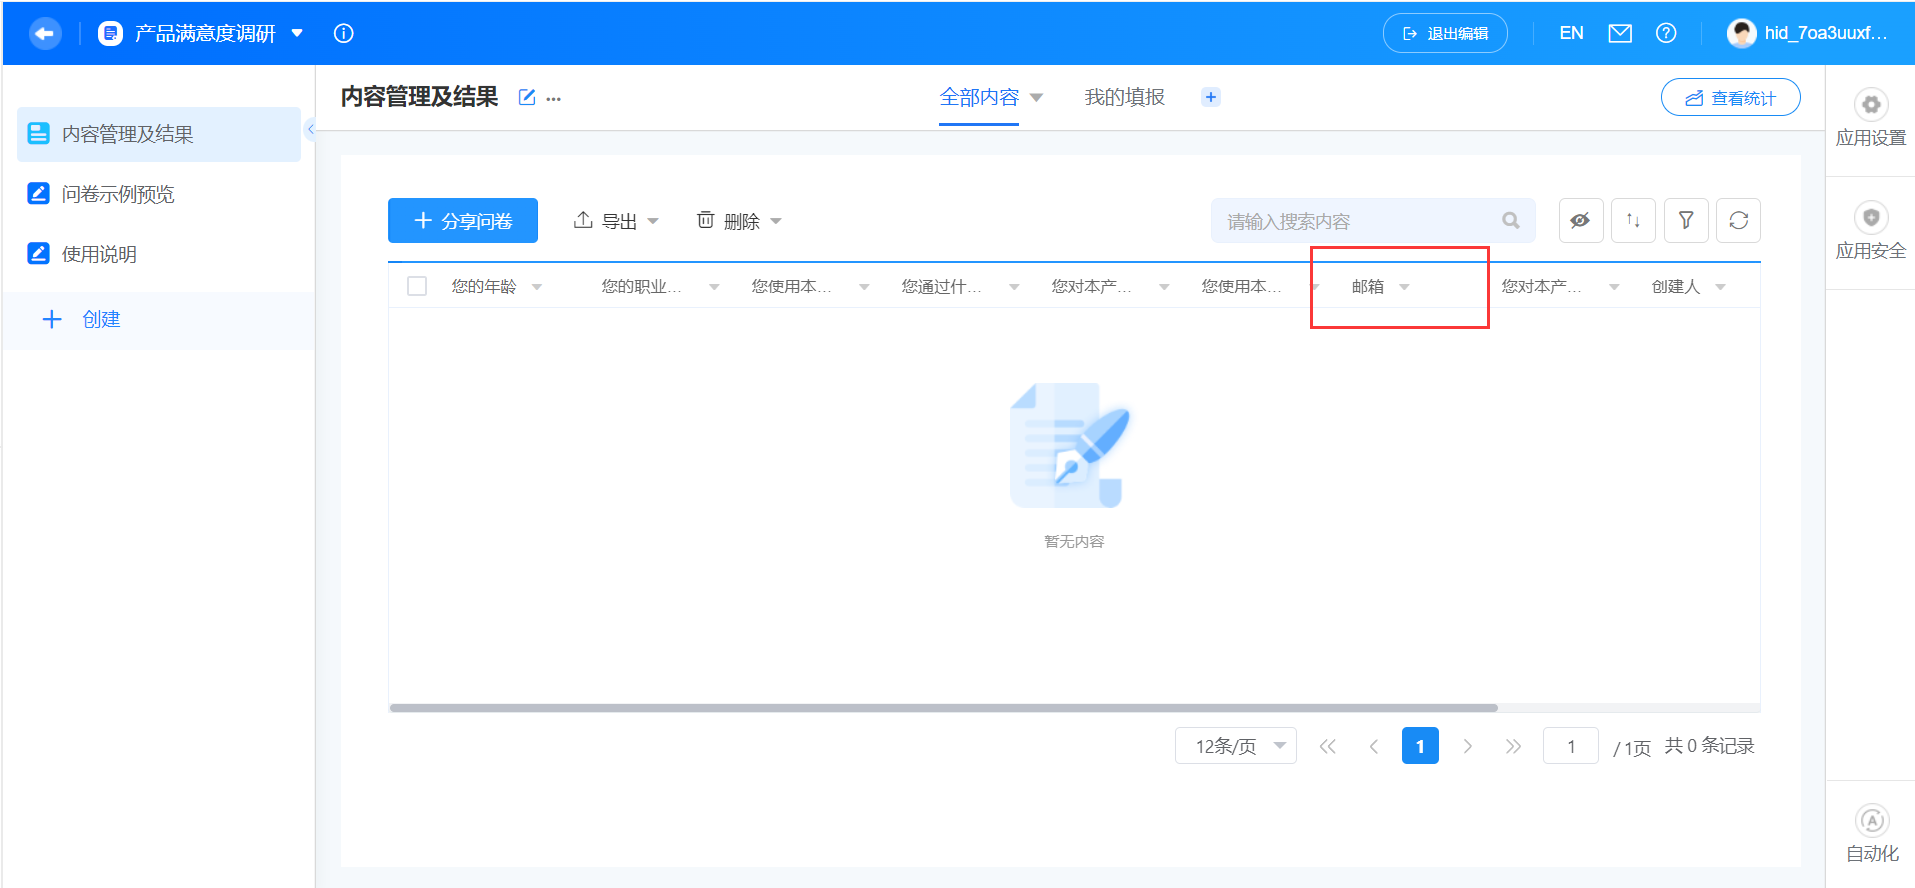Click the sort arrows toolbar icon
The width and height of the screenshot is (1915, 888).
click(1633, 220)
